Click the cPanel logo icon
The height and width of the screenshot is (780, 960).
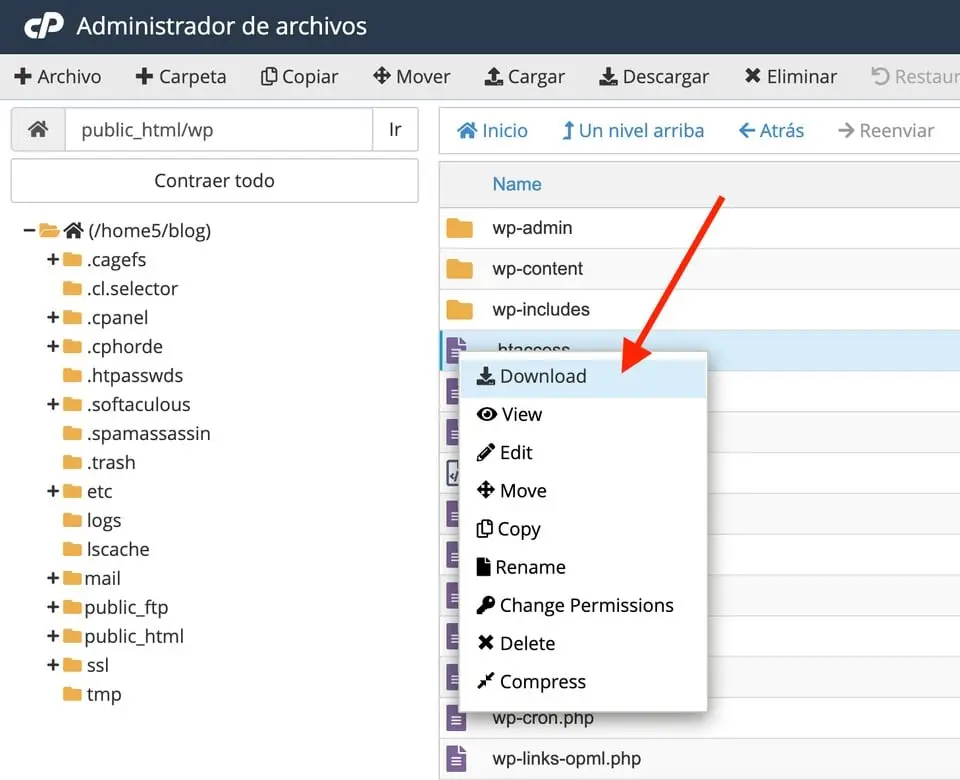(x=43, y=26)
